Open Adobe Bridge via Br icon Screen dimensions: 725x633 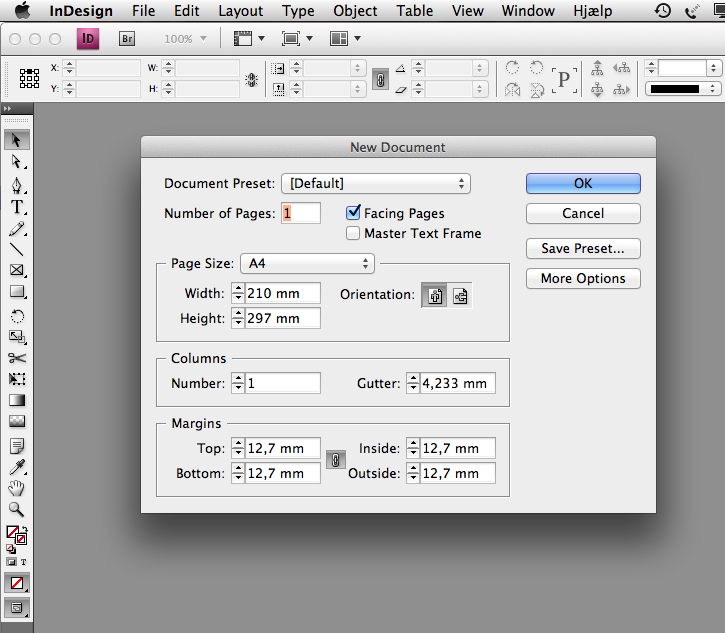(127, 39)
